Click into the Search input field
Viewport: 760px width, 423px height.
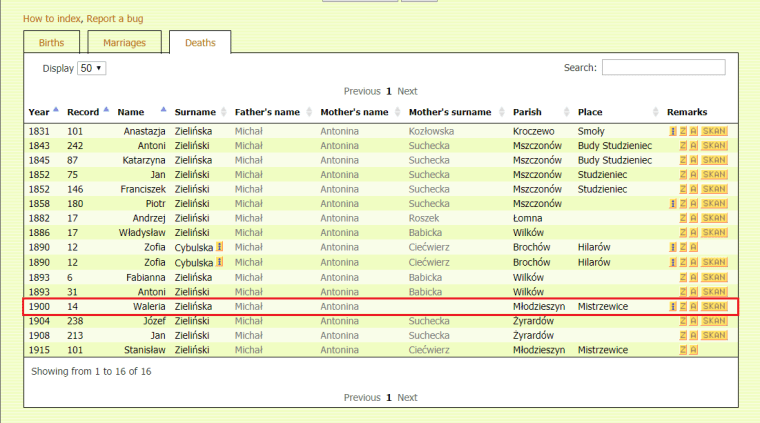pos(663,68)
